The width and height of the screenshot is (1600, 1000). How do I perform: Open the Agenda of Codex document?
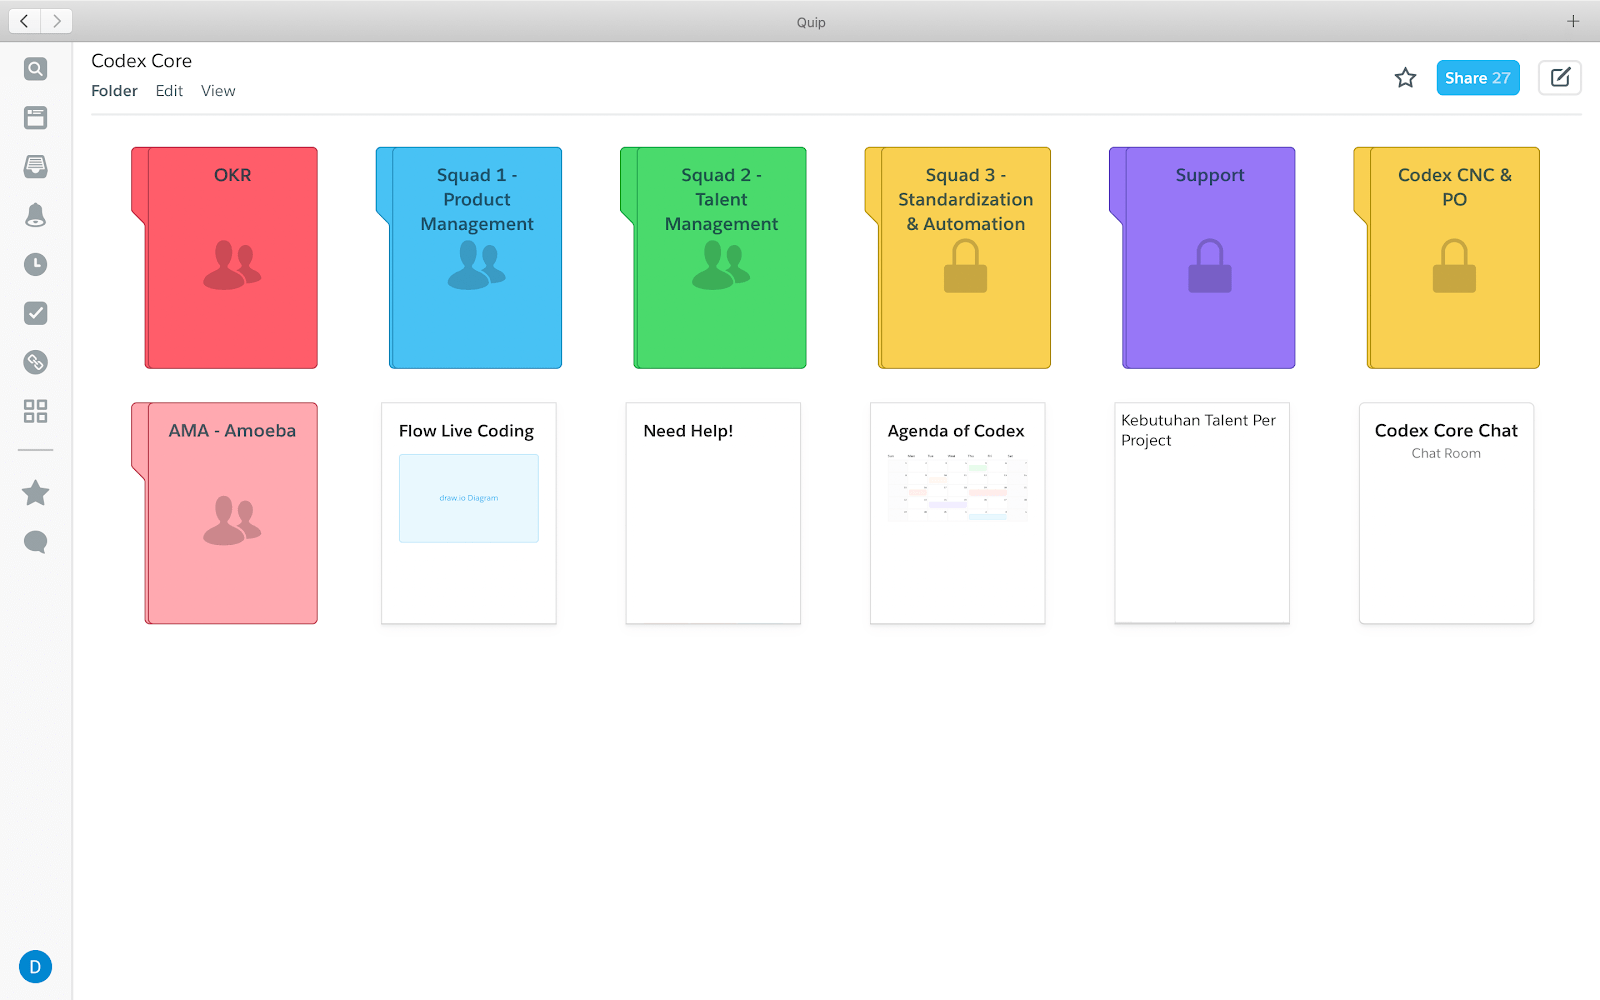click(x=958, y=513)
